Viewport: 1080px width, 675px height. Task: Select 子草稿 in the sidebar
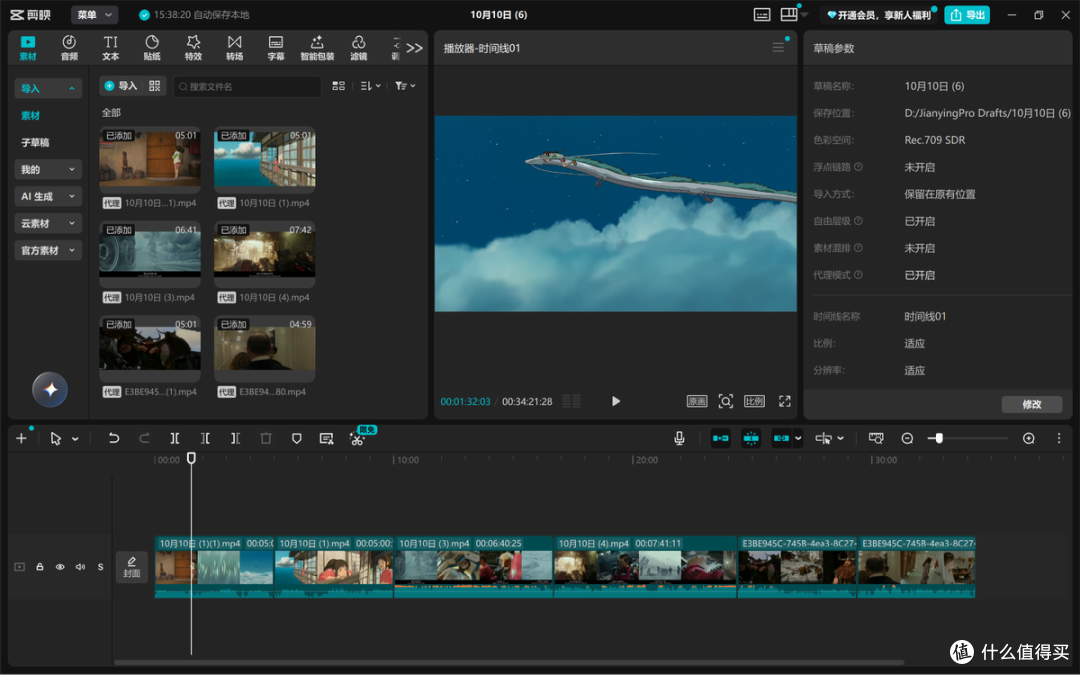pos(35,143)
